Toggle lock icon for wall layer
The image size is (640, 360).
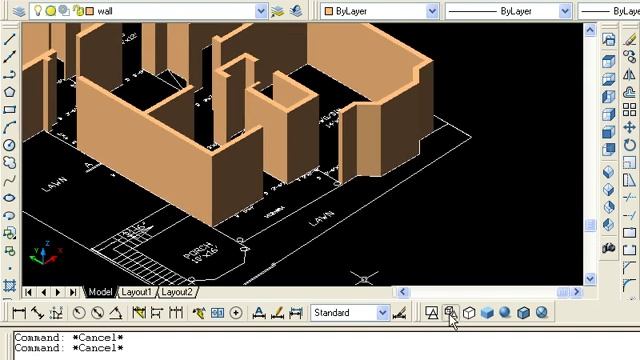point(78,11)
